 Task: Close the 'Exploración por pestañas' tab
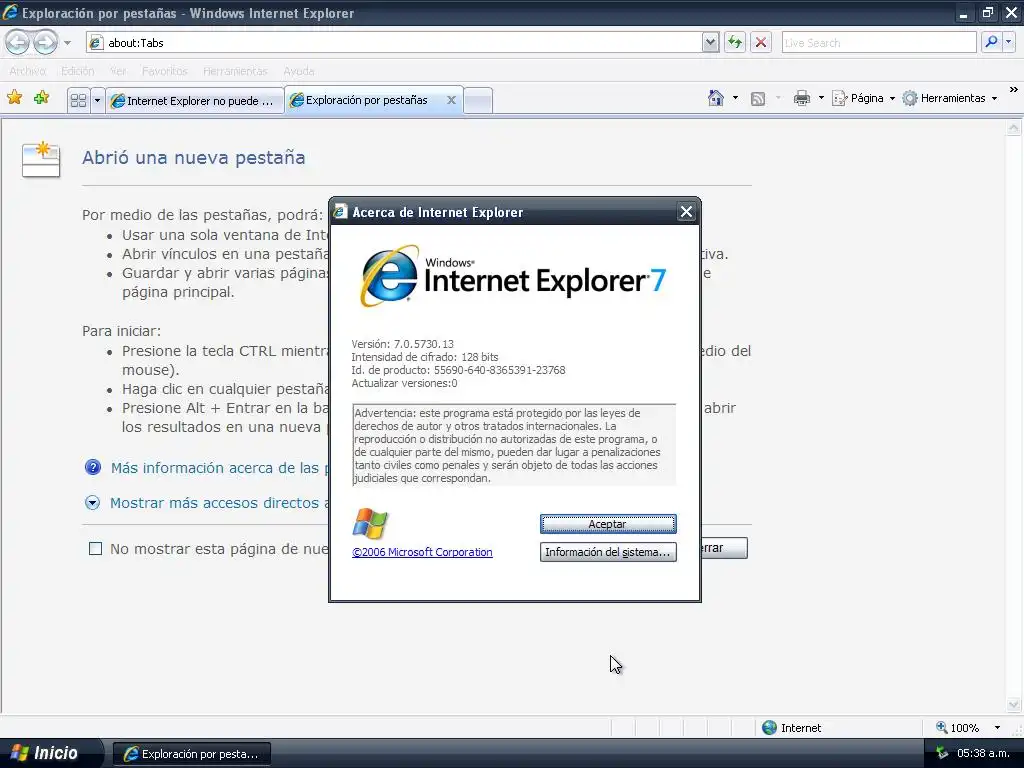(x=451, y=100)
